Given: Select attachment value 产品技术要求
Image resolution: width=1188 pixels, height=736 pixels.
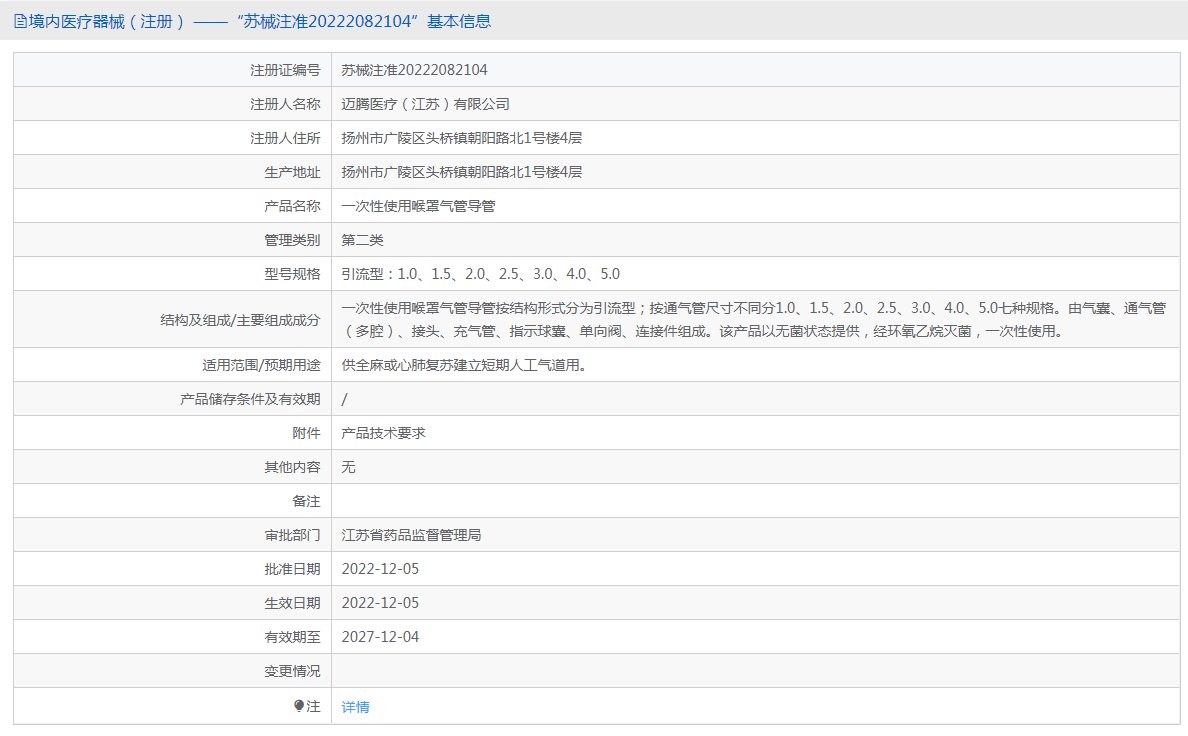Looking at the screenshot, I should 383,433.
